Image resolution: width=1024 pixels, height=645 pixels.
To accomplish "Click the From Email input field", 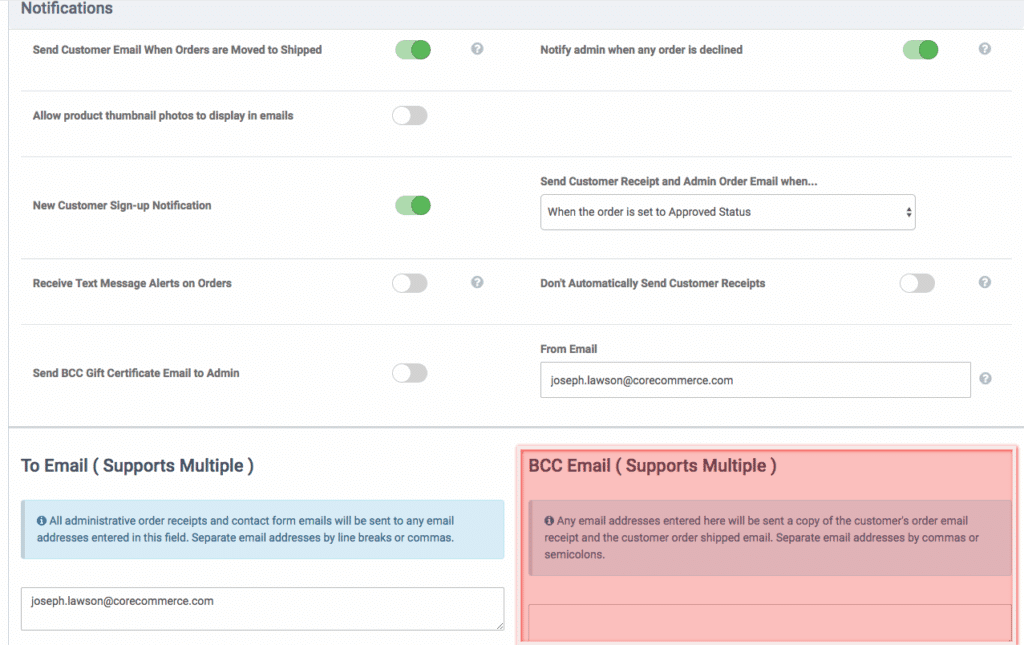I will tap(754, 380).
